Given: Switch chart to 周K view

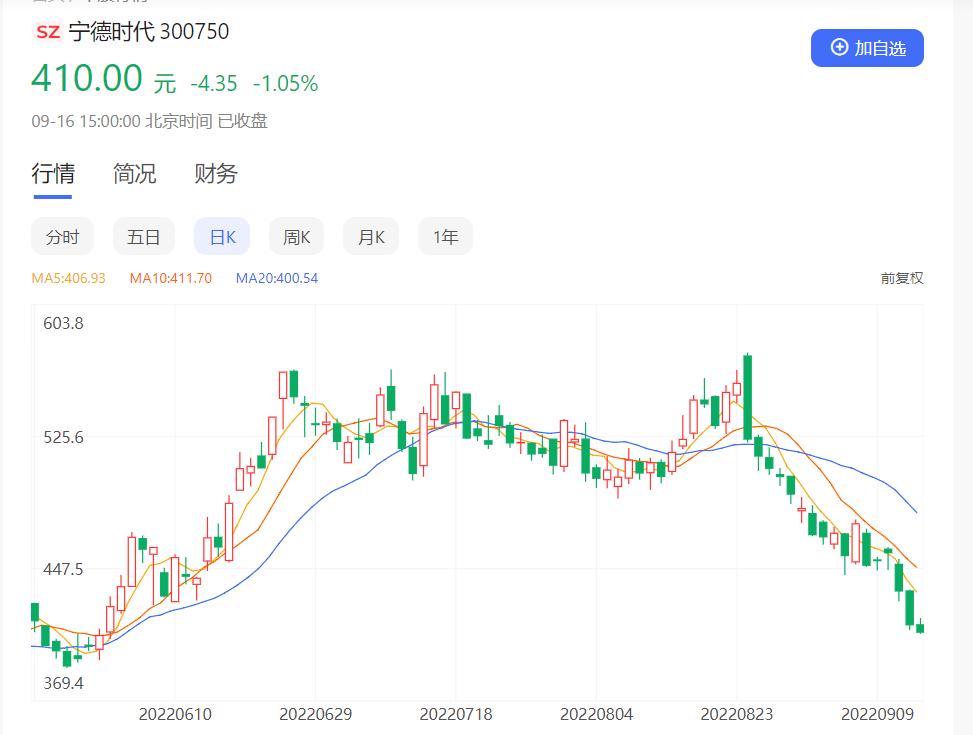Looking at the screenshot, I should [x=297, y=237].
